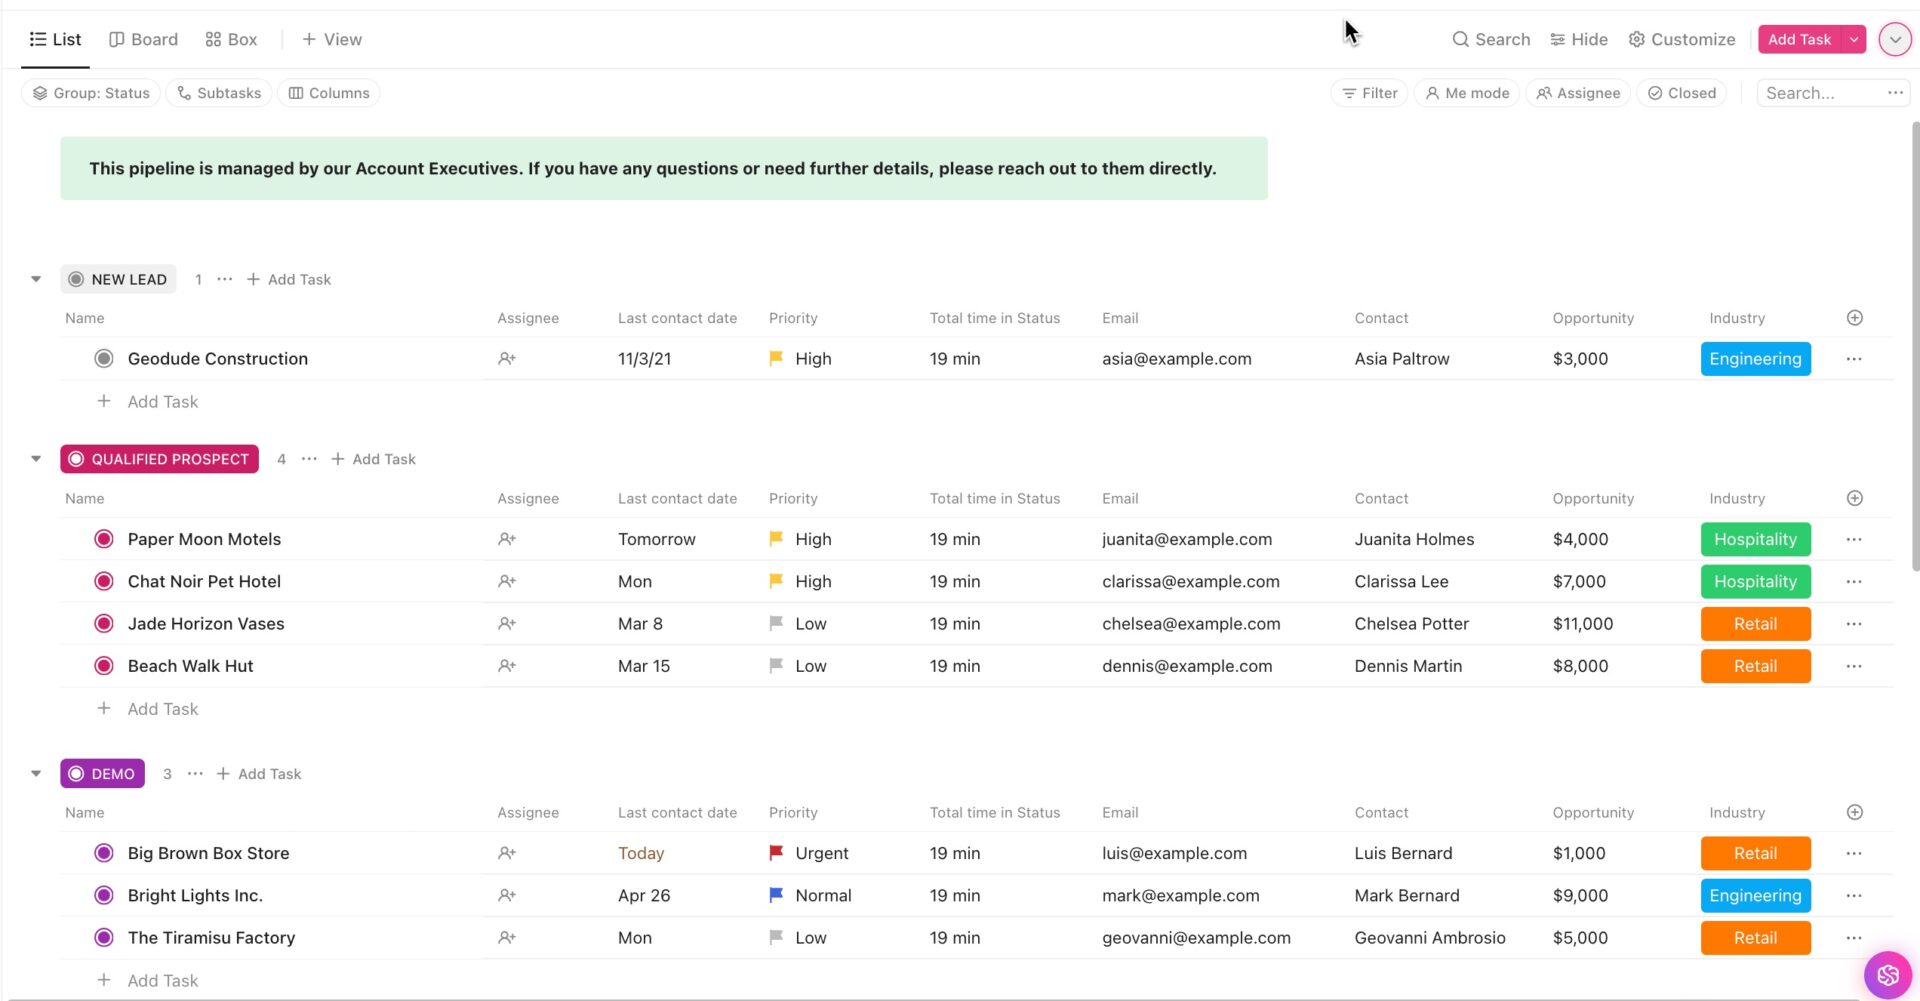
Task: Toggle status circle for Chat Noir Pet Hotel
Action: tap(104, 581)
